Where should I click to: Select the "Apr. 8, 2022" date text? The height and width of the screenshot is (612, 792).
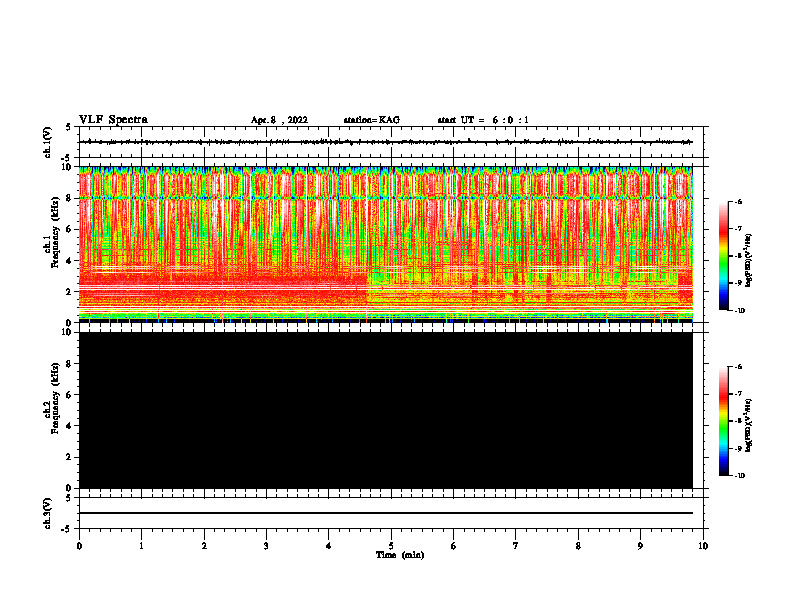tap(279, 120)
